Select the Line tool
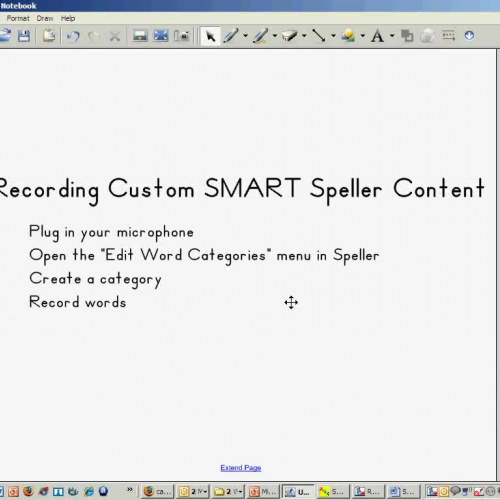The image size is (500, 500). [319, 36]
